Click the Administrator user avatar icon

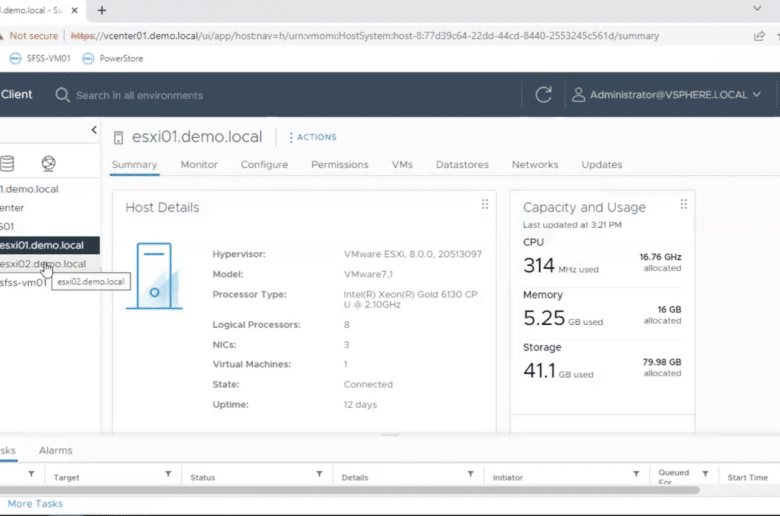pos(578,95)
